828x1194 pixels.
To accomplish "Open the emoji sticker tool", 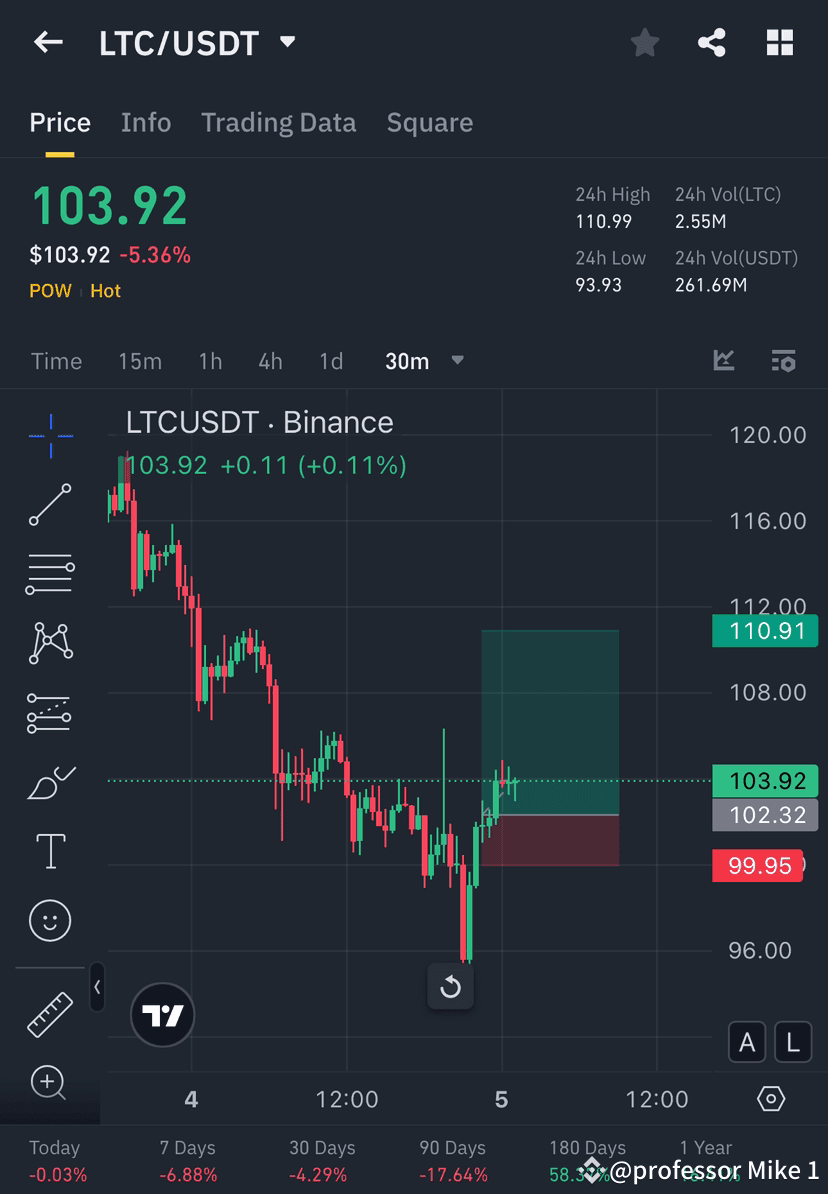I will (50, 920).
